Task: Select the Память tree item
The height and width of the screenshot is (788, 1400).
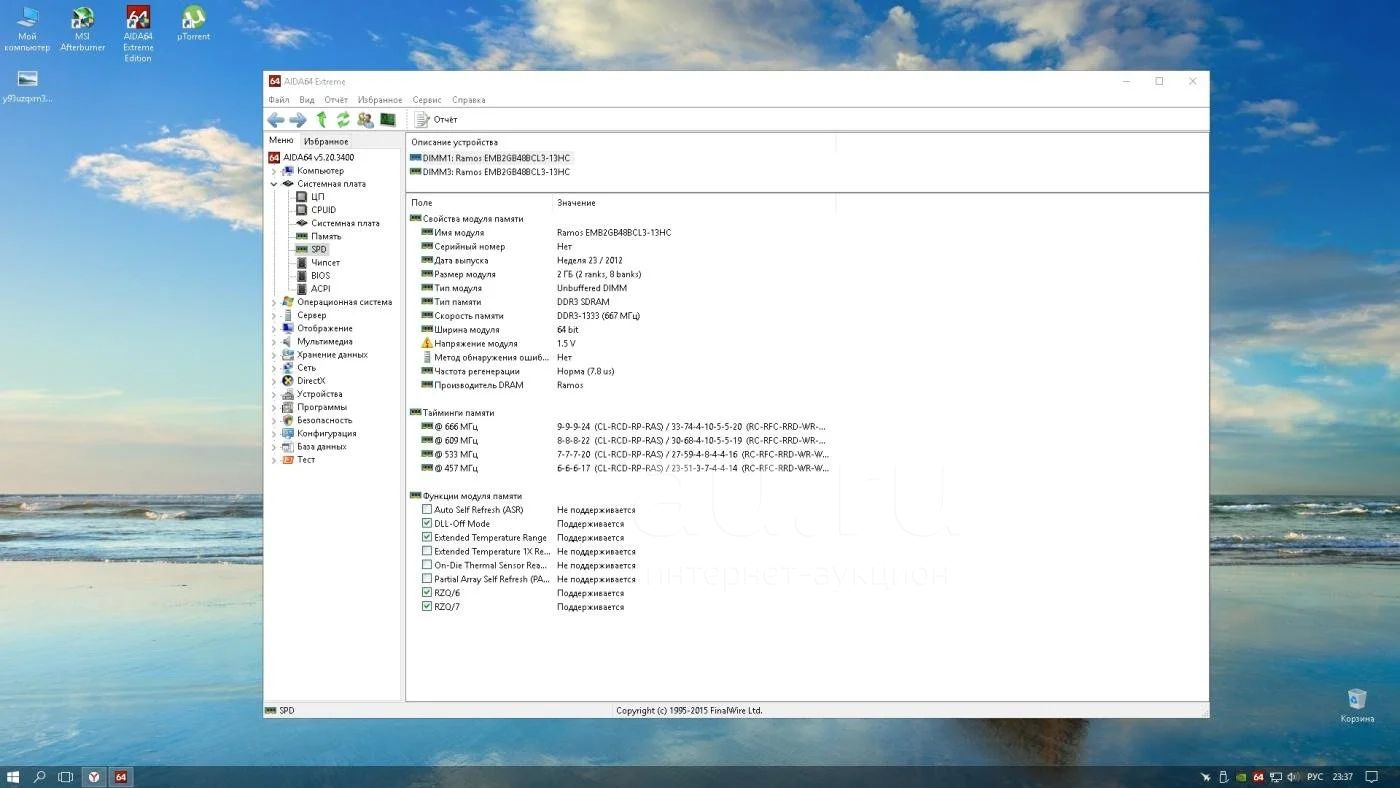Action: pyautogui.click(x=326, y=236)
